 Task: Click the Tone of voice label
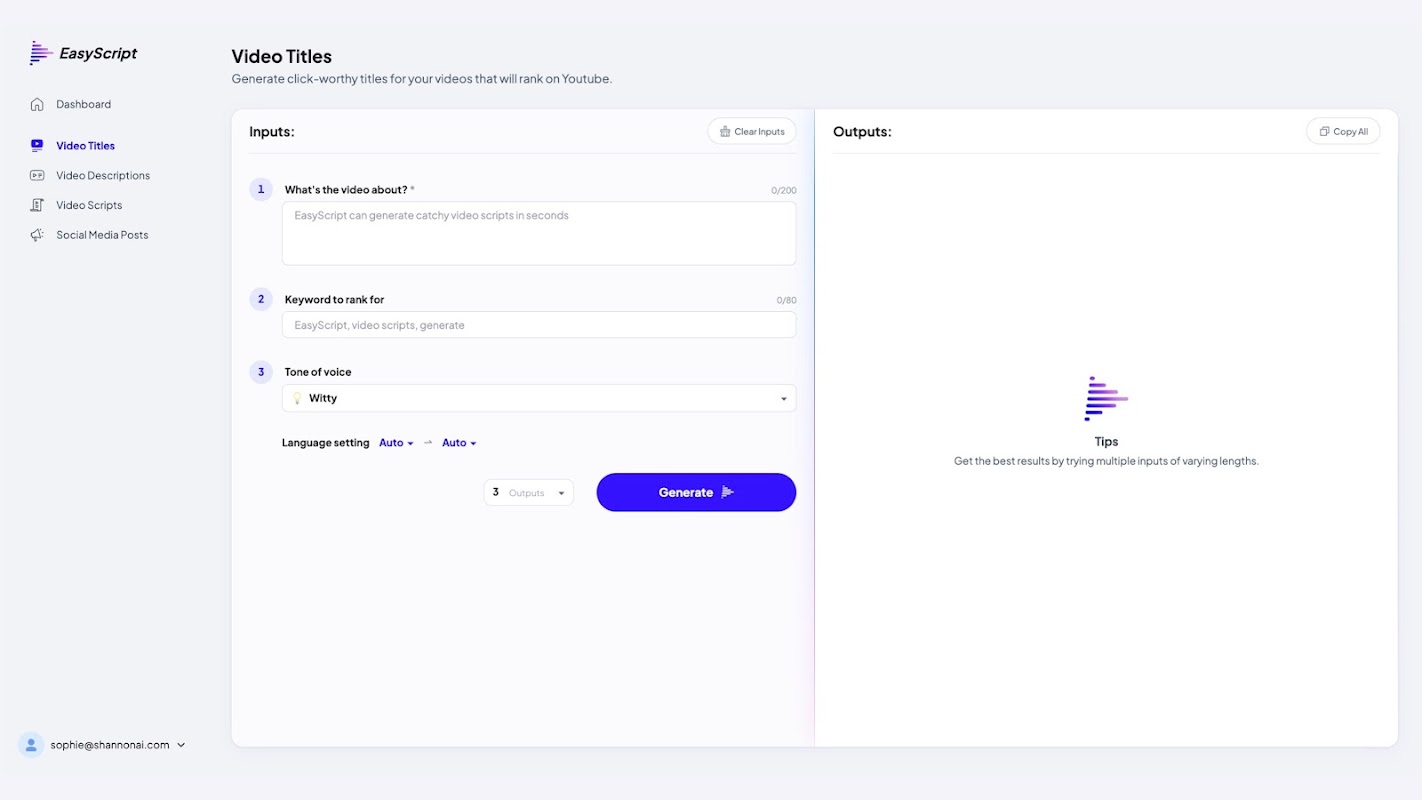point(318,372)
